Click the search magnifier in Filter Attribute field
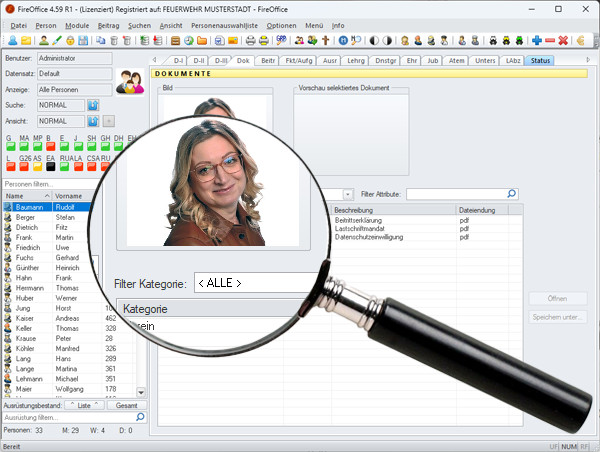Screen dimensions: 600x452 pos(512,194)
